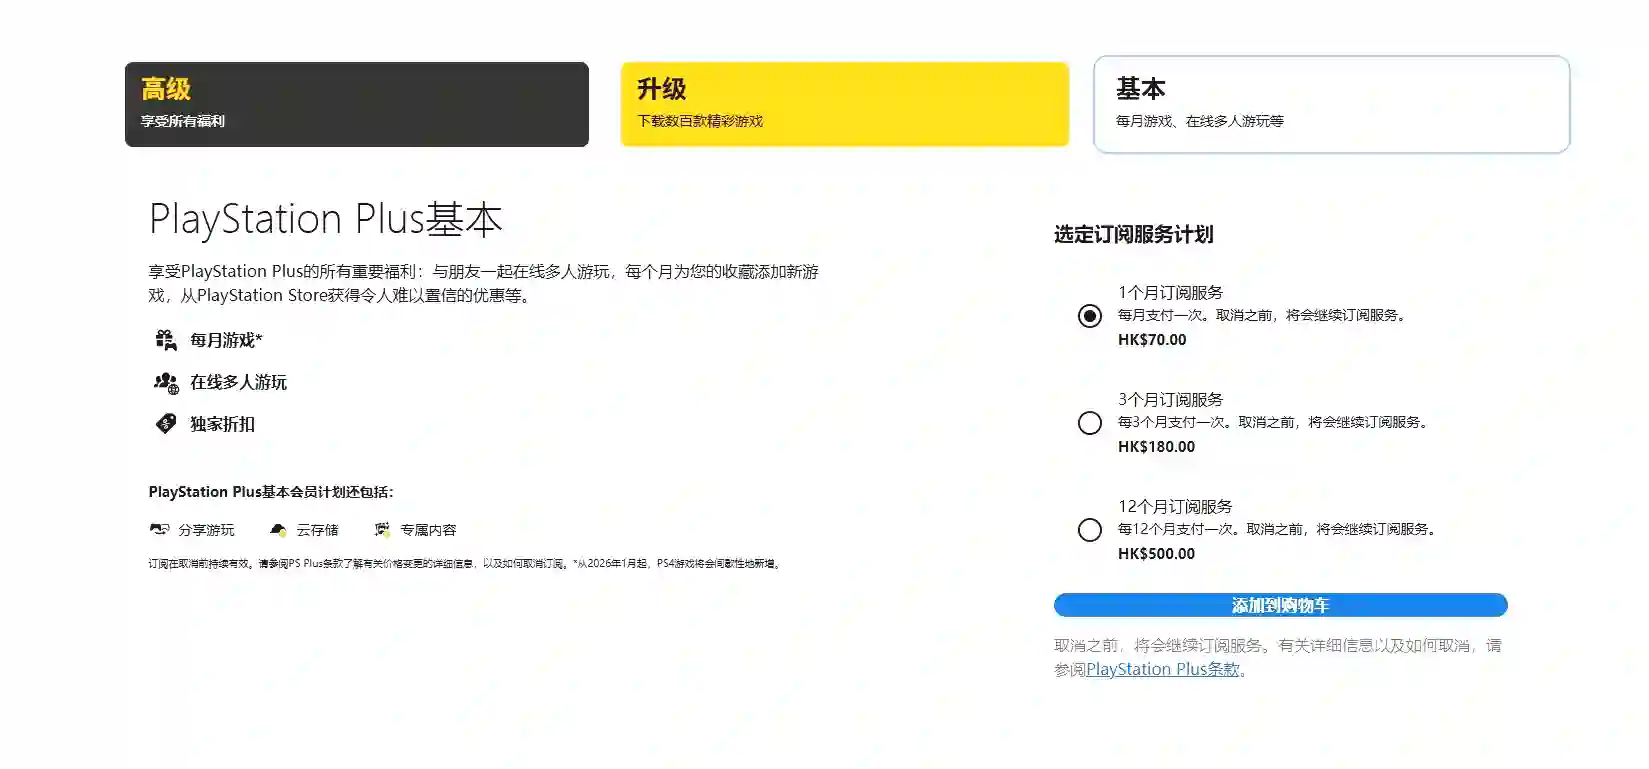The image size is (1649, 769).
Task: Click the HK$70.00 price
Action: tap(1152, 340)
